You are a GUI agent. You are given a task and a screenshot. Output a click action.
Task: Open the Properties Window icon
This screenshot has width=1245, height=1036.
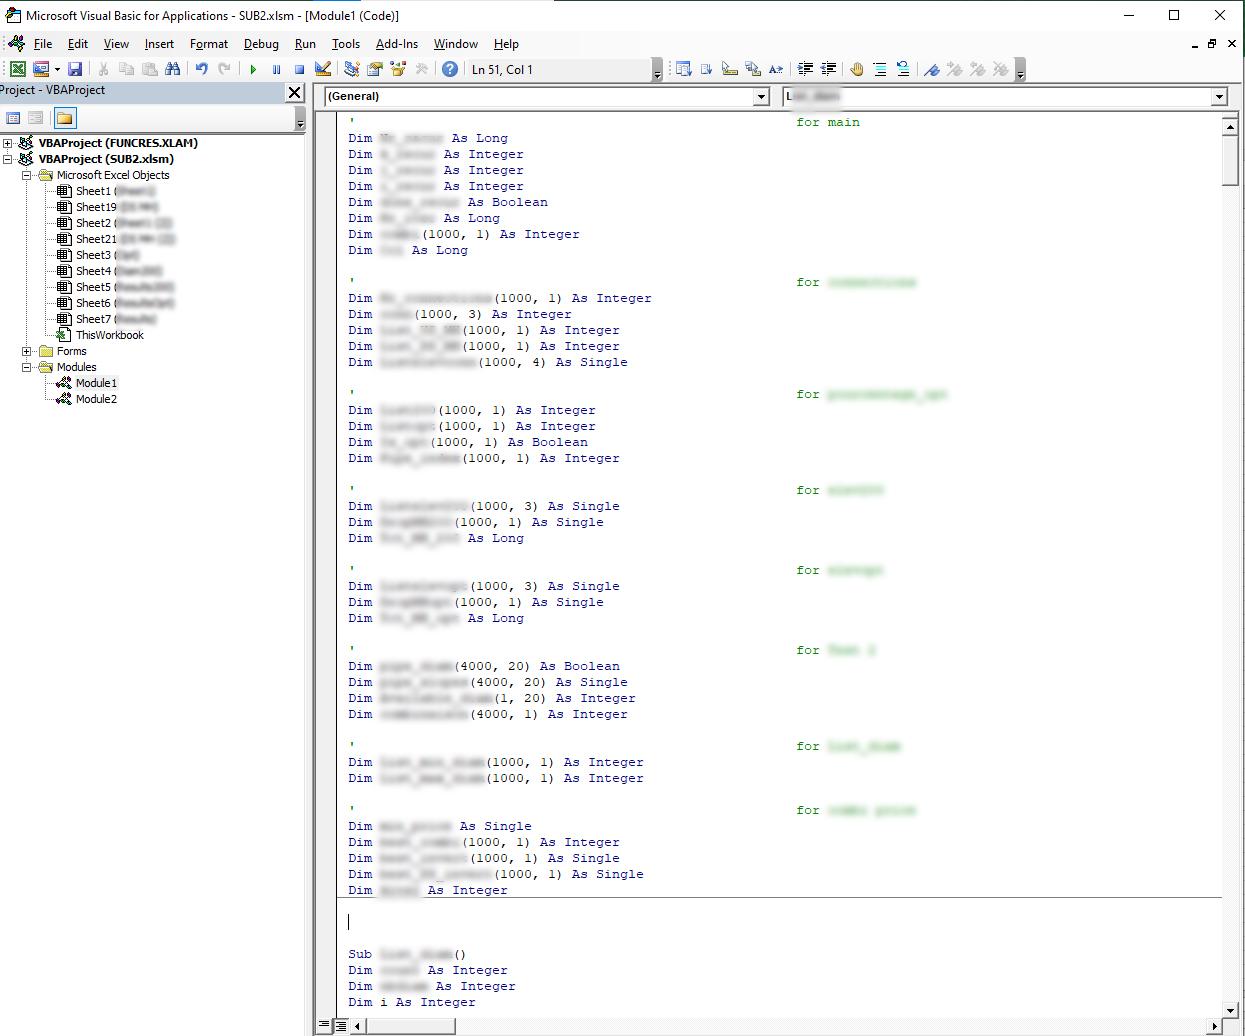[374, 69]
